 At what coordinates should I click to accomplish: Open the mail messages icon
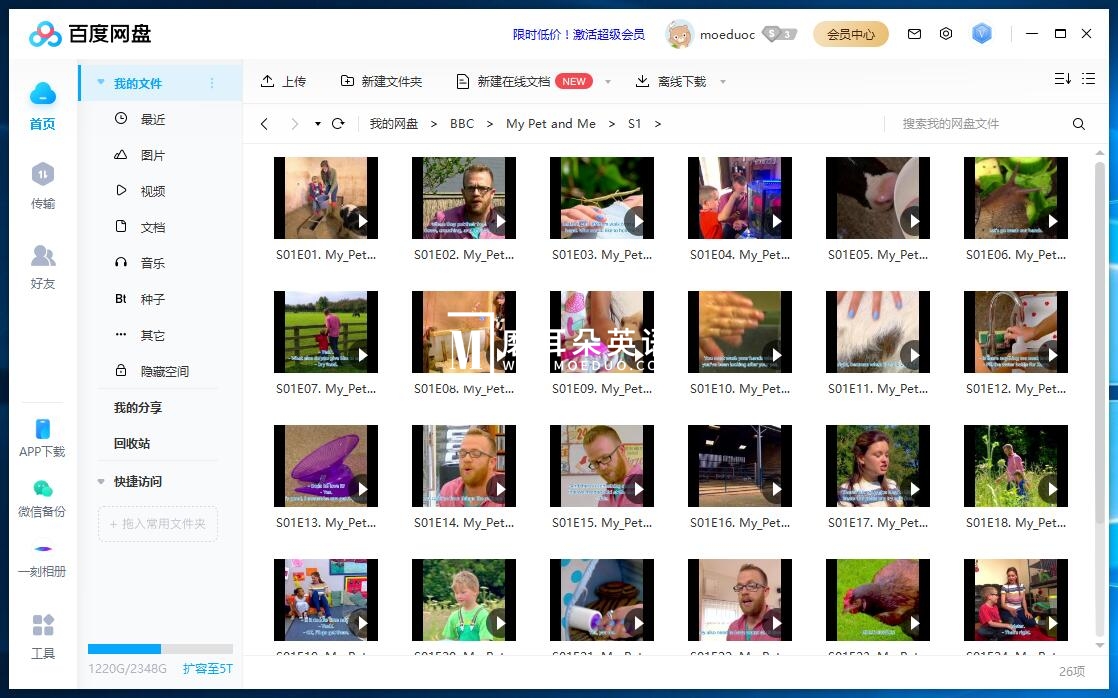coord(914,34)
